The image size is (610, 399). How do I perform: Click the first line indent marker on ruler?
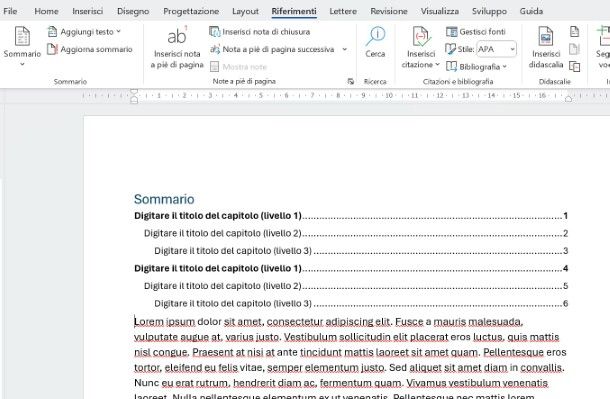pyautogui.click(x=134, y=92)
